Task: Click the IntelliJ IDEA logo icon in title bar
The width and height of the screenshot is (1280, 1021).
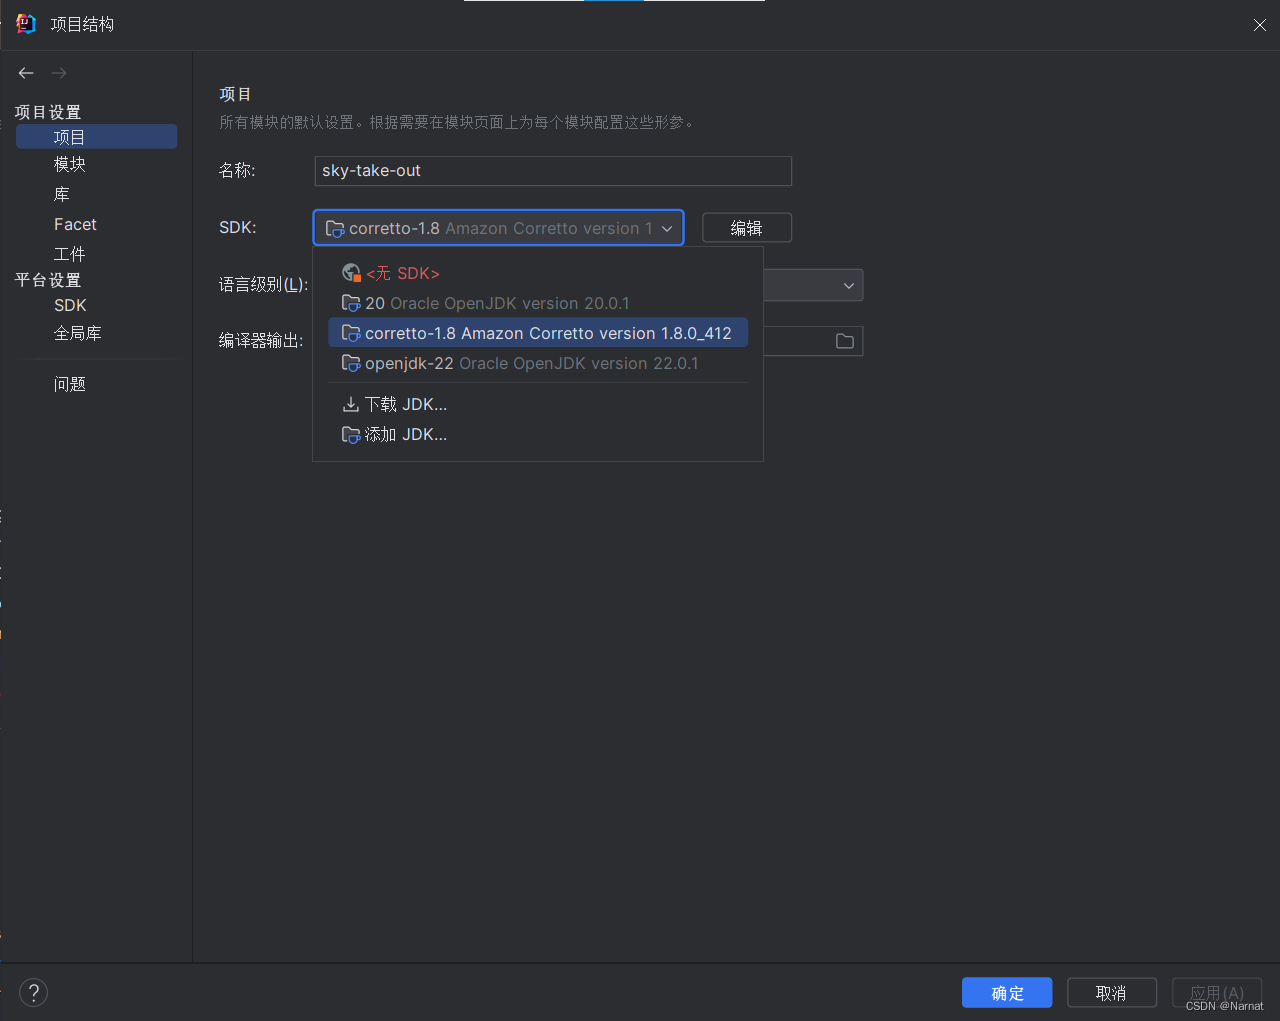Action: click(25, 24)
